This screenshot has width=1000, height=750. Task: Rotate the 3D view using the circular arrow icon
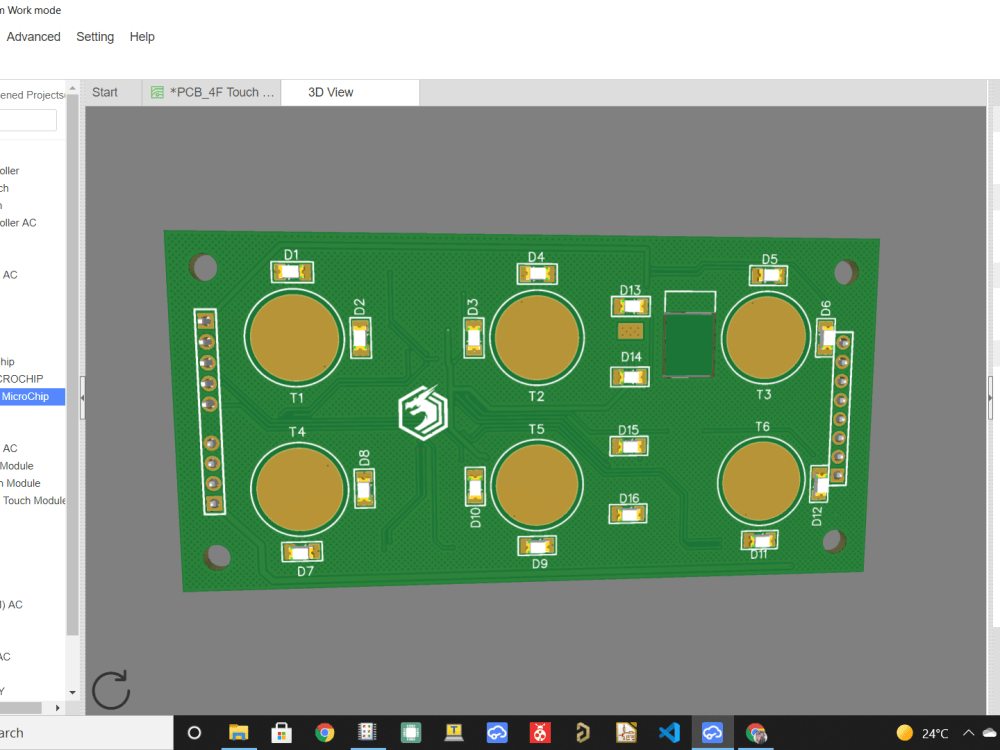click(x=110, y=689)
